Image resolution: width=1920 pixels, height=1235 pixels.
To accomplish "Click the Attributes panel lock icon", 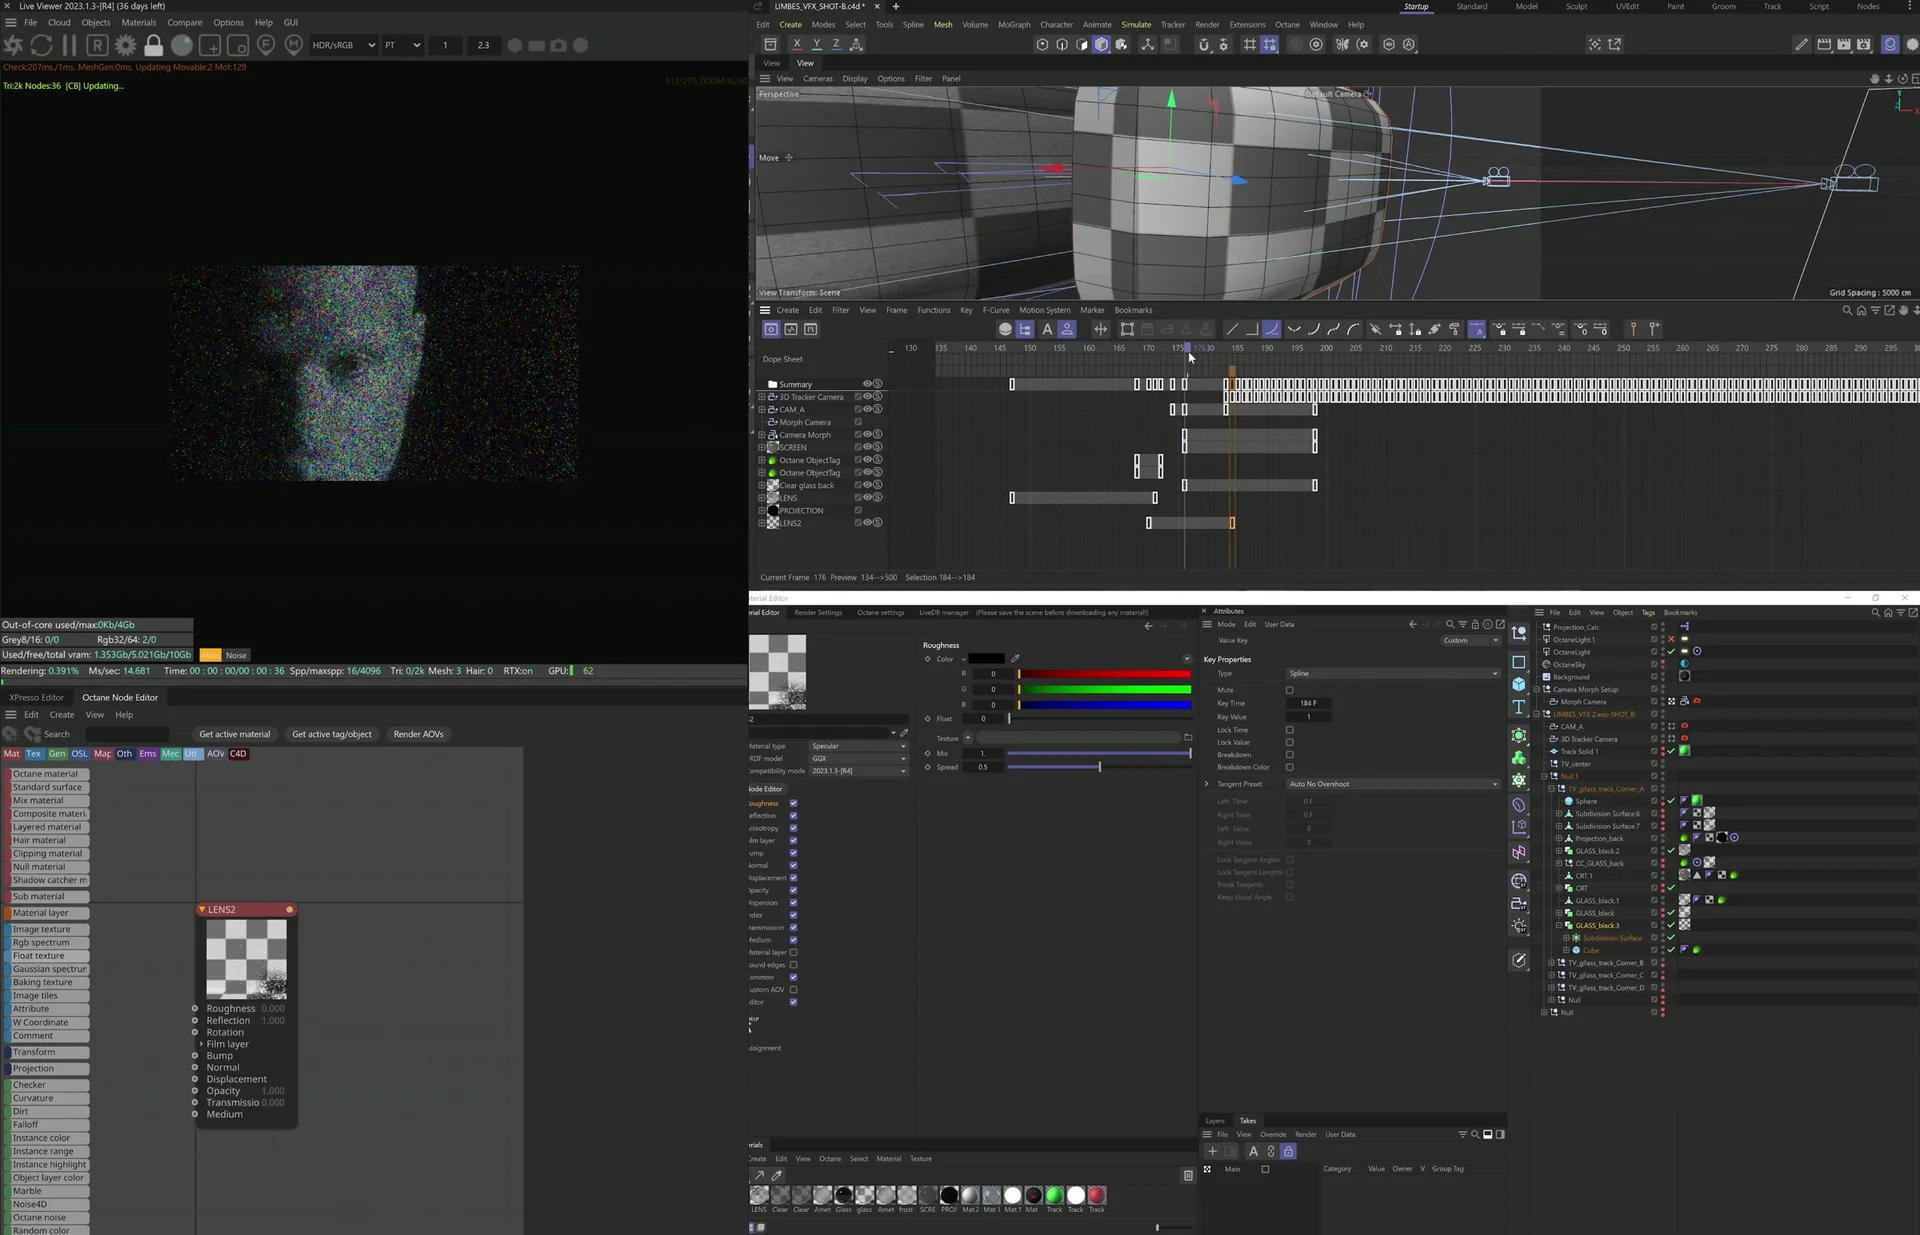I will pos(1475,624).
